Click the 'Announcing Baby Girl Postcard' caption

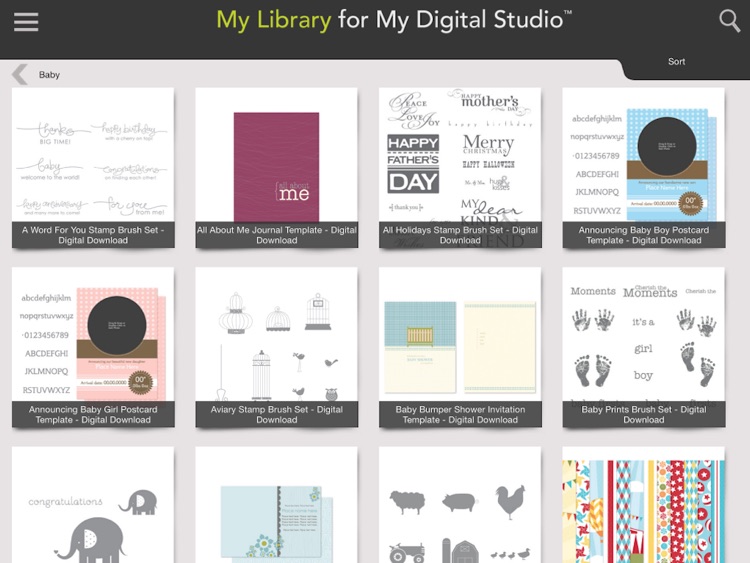click(x=93, y=414)
